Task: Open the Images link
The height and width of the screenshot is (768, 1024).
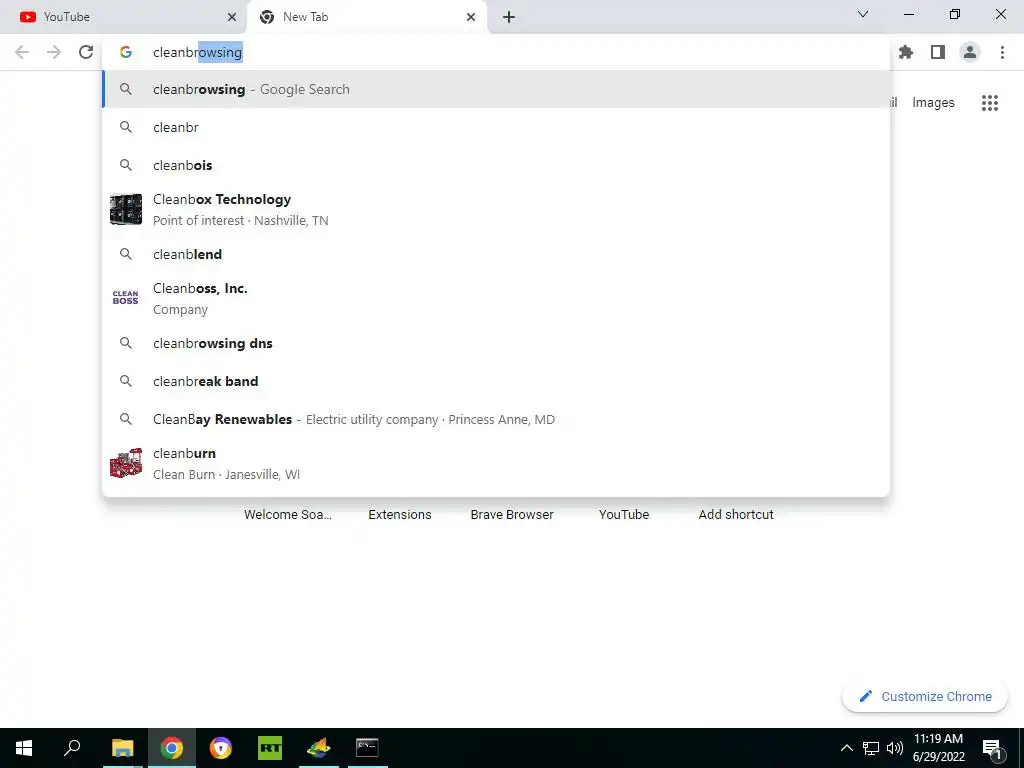Action: pos(933,103)
